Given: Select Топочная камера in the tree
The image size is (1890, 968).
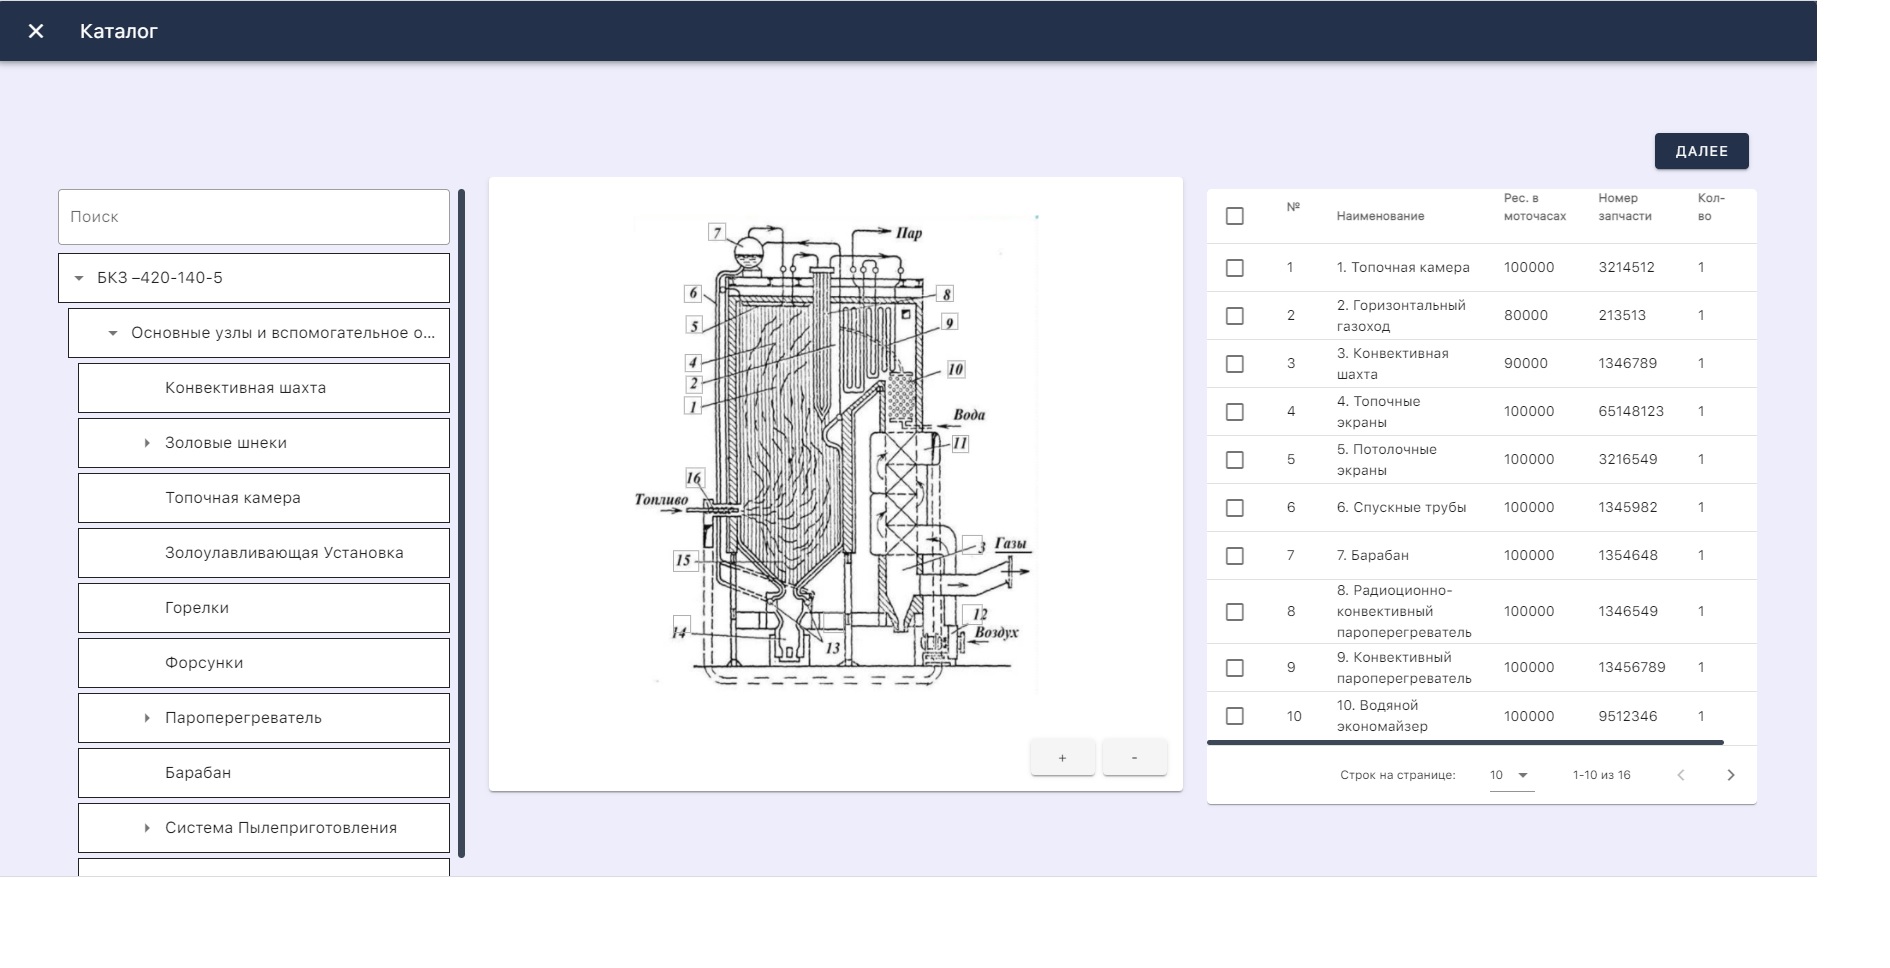Looking at the screenshot, I should tap(264, 498).
